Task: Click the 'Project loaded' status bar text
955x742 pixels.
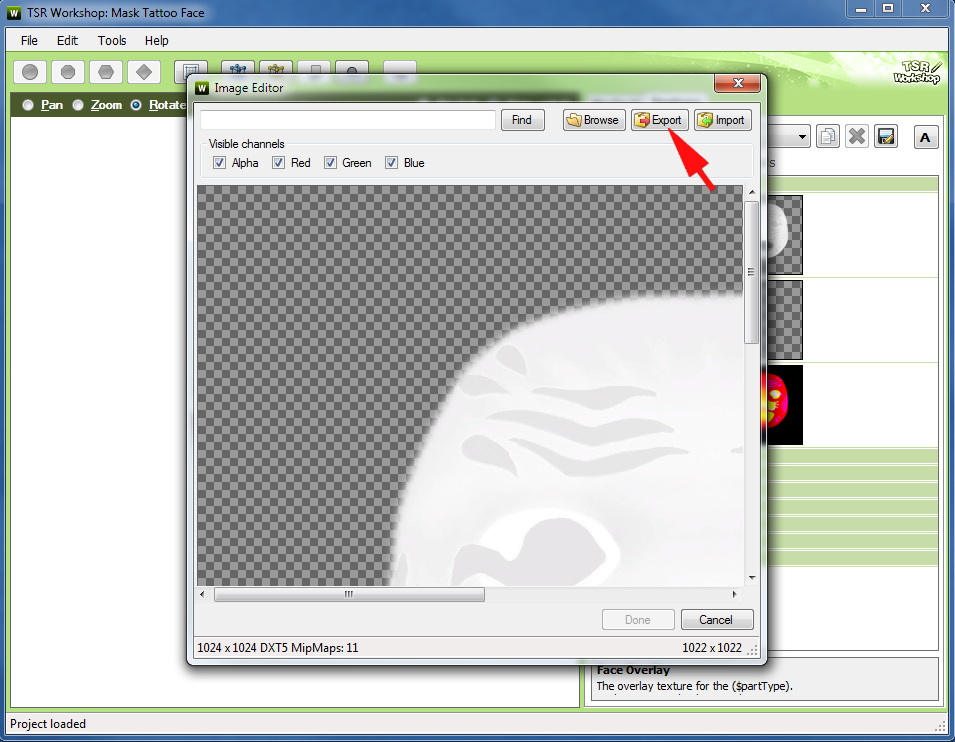Action: [48, 724]
